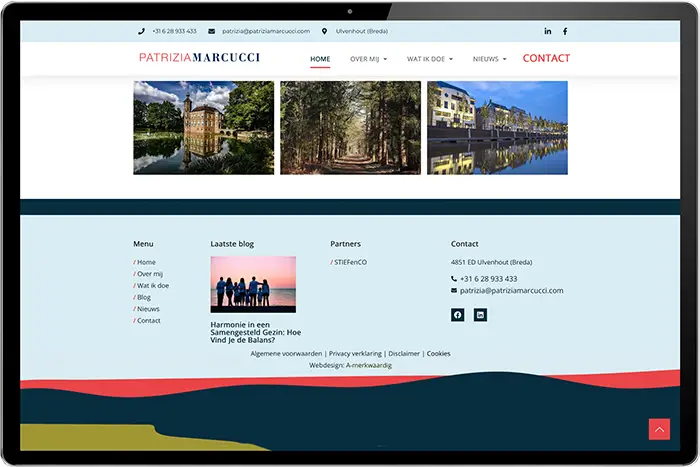The image size is (700, 467).
Task: Open the latest blog family silhouette image
Action: (253, 284)
